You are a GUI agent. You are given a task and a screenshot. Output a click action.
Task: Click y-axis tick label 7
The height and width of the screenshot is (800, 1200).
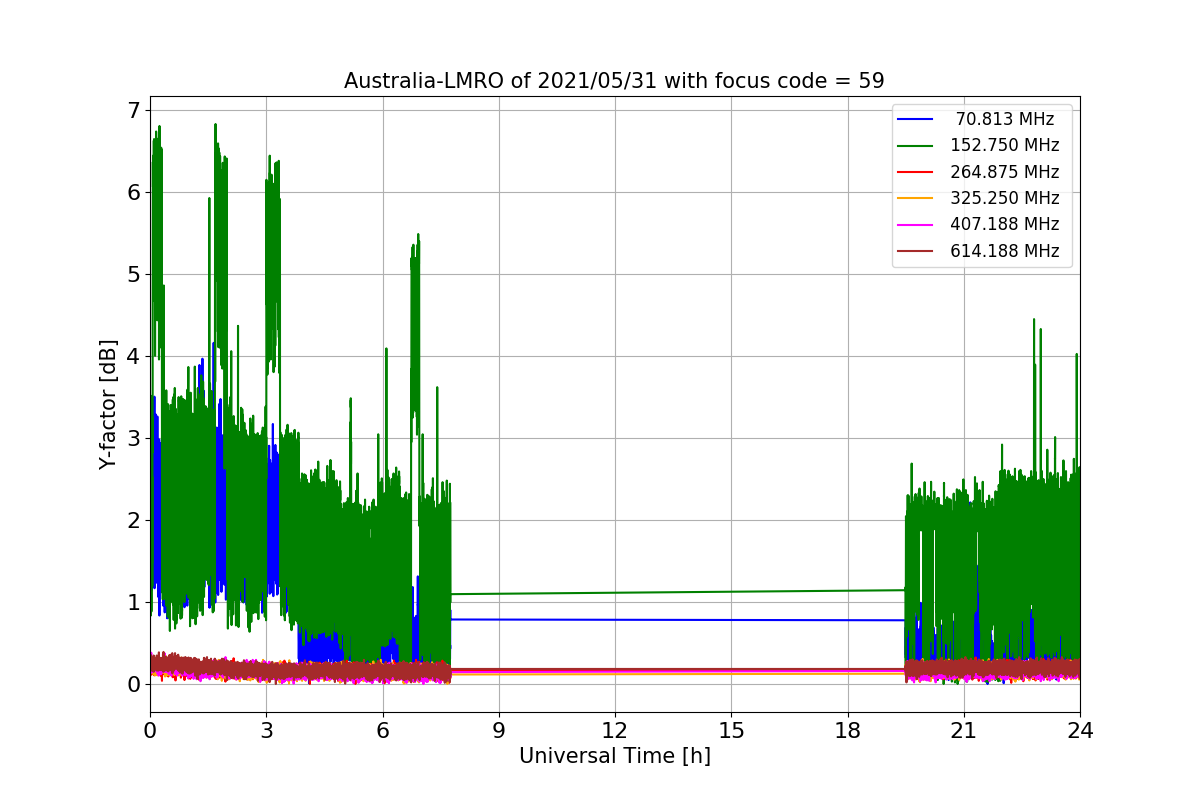point(133,110)
